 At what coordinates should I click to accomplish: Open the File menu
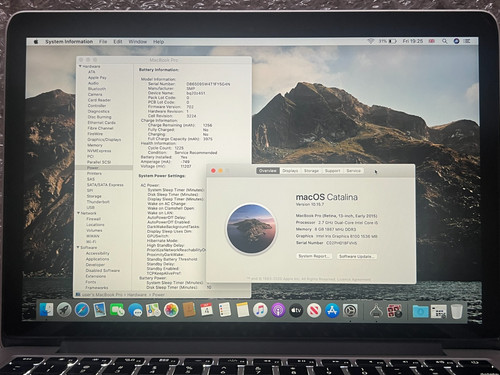[103, 42]
